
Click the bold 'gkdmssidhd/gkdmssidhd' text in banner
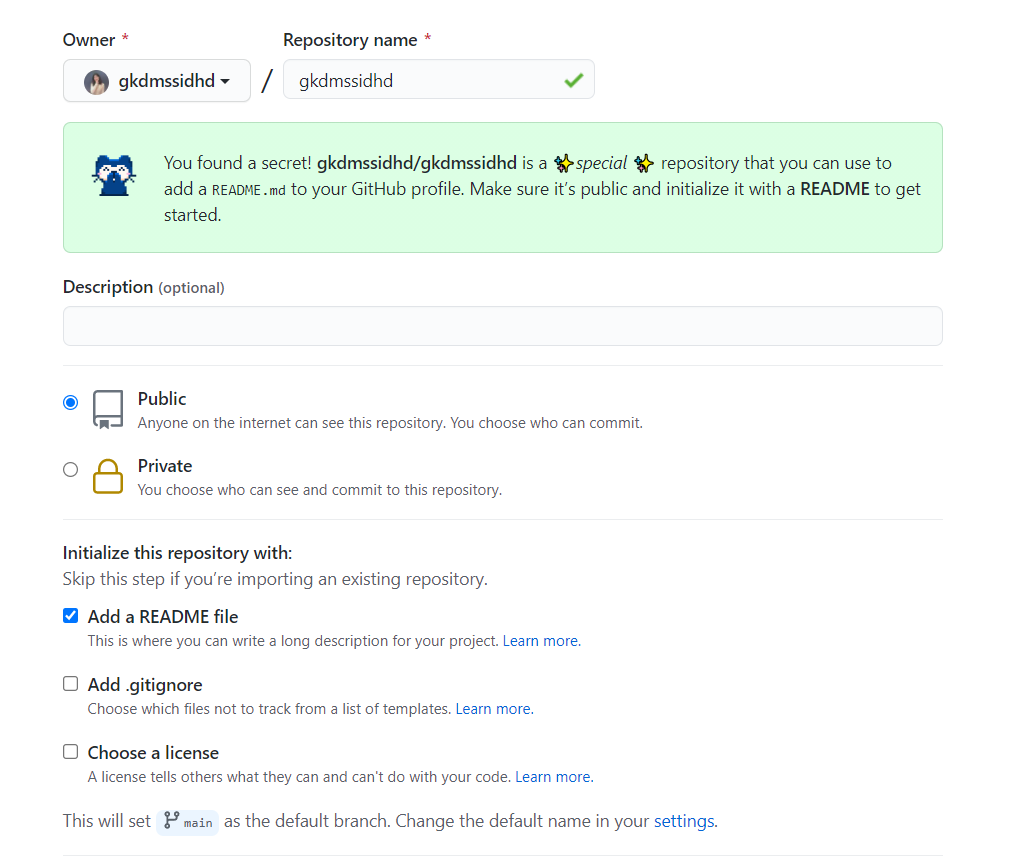pyautogui.click(x=417, y=163)
